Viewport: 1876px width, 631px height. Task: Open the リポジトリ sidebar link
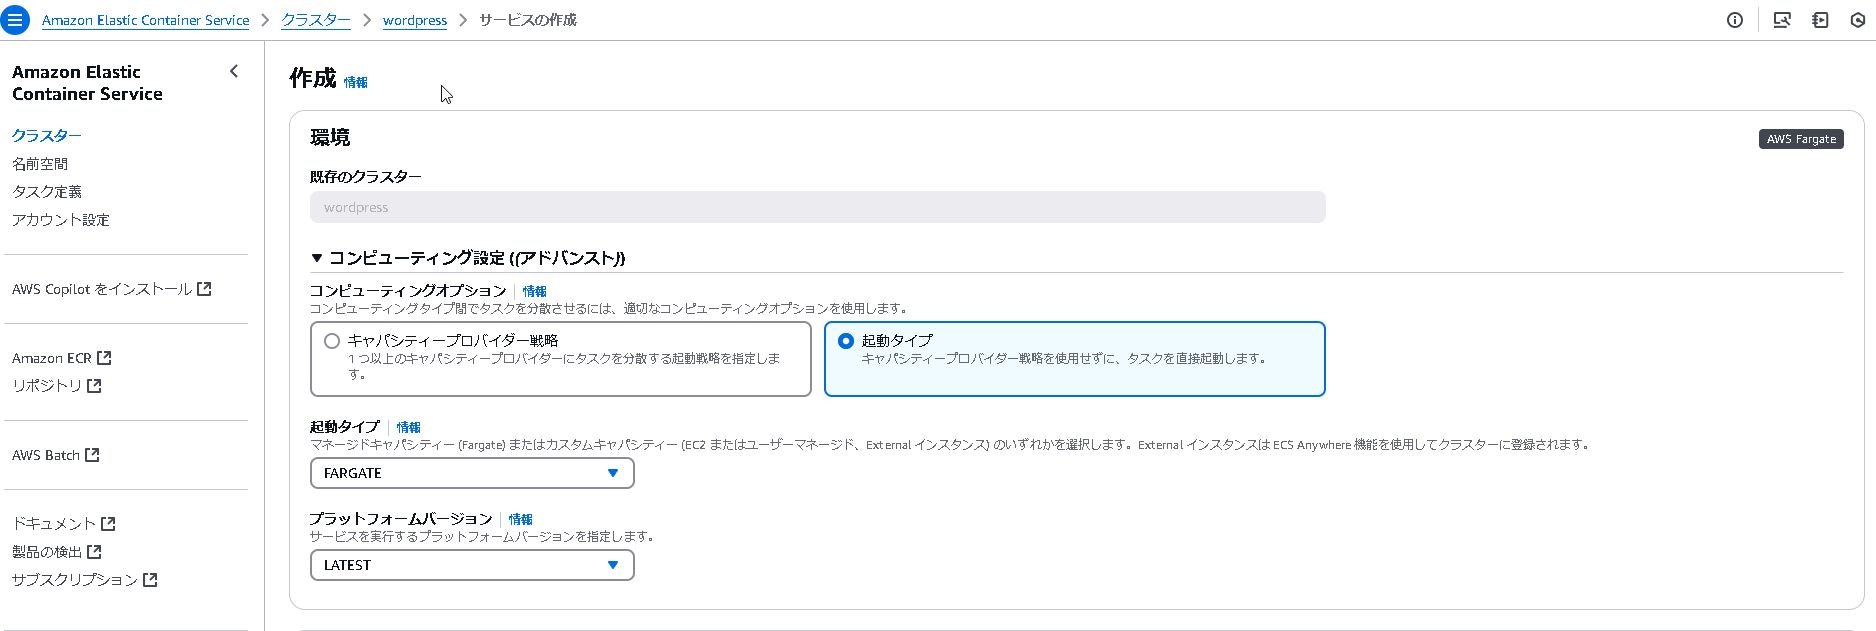47,386
